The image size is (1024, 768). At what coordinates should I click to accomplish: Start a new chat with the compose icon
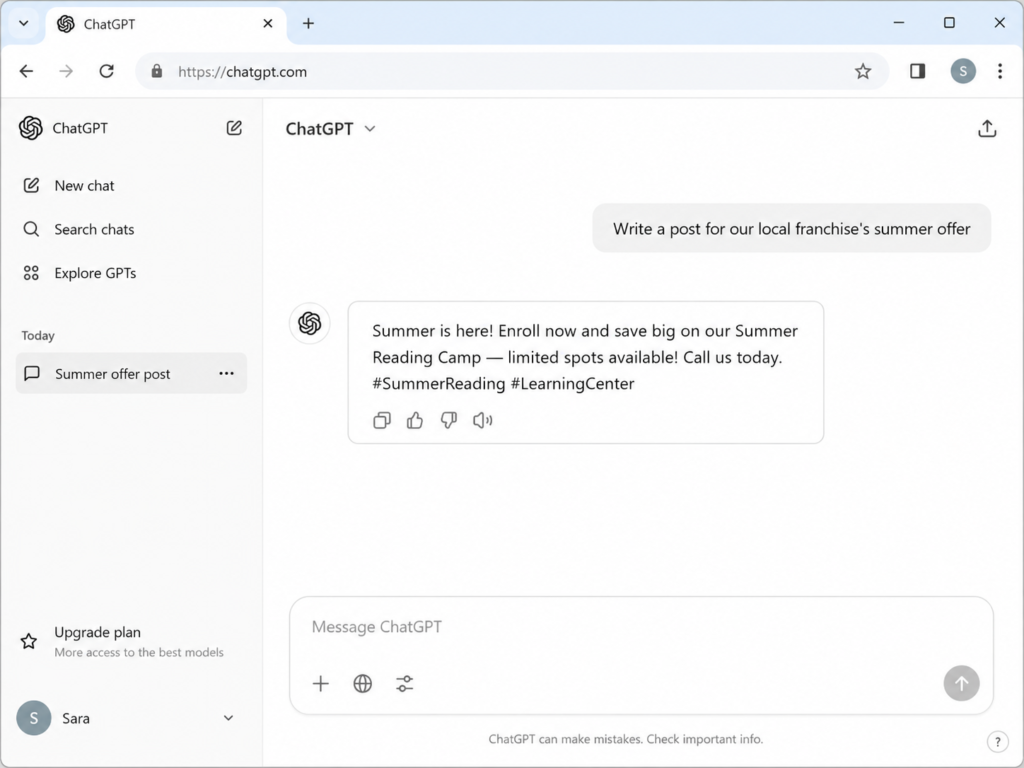pyautogui.click(x=234, y=128)
